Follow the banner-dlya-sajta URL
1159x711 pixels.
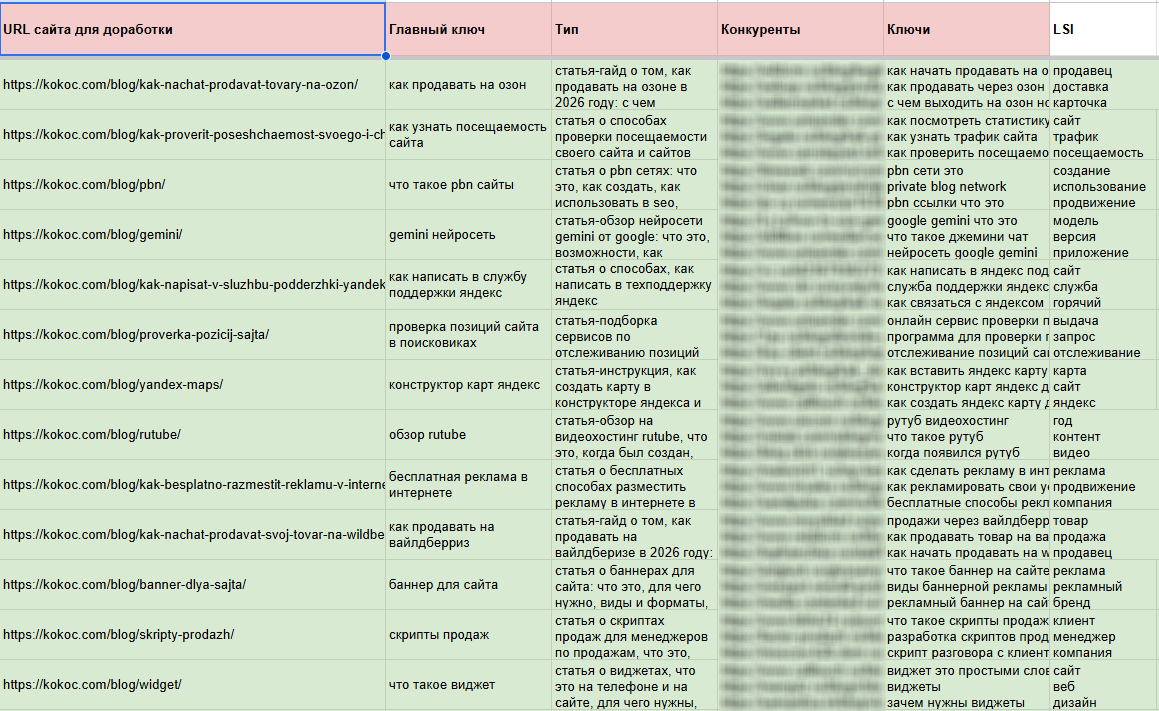124,585
